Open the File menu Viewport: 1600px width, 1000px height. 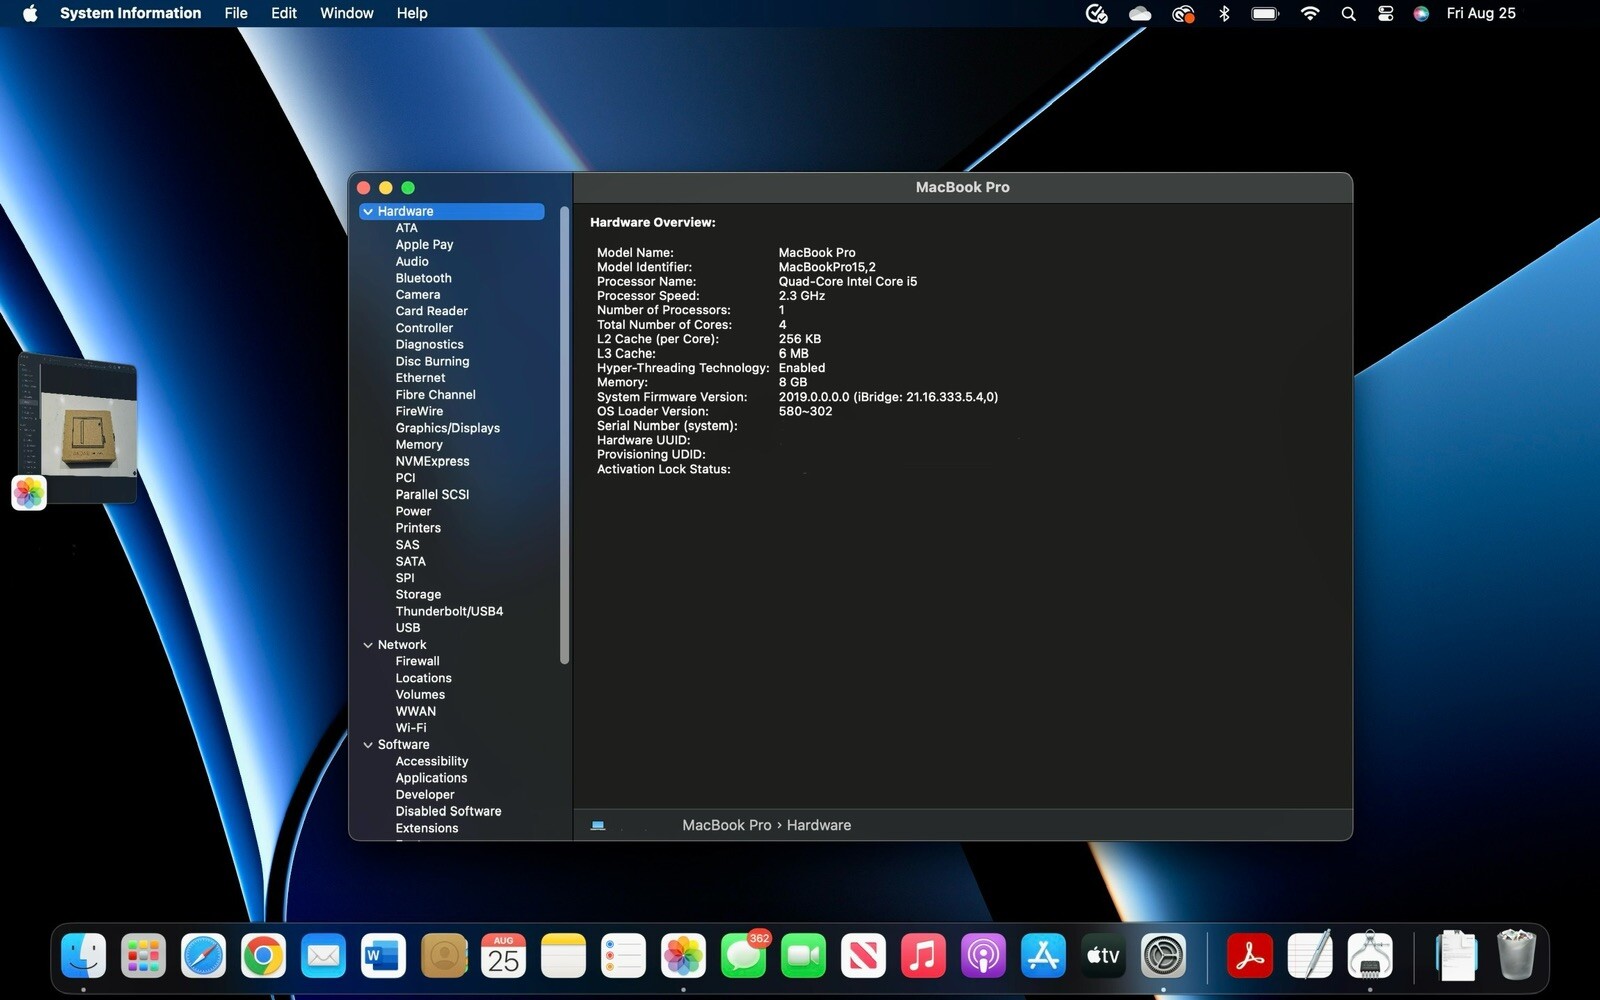pyautogui.click(x=236, y=13)
